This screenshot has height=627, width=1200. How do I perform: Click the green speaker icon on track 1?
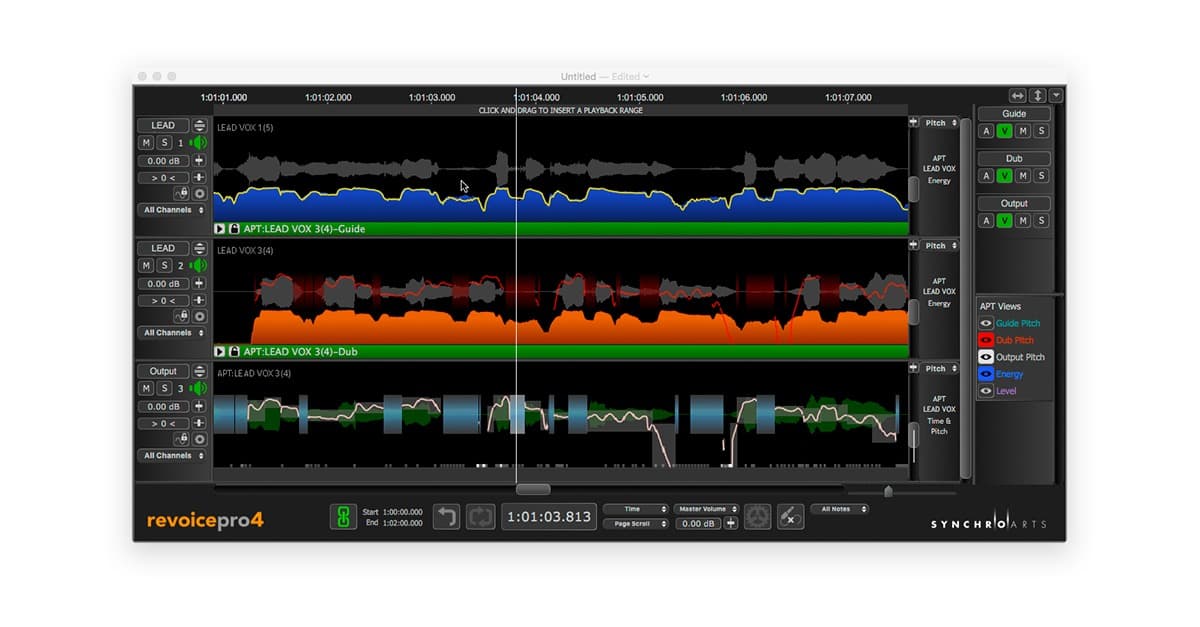tap(199, 143)
